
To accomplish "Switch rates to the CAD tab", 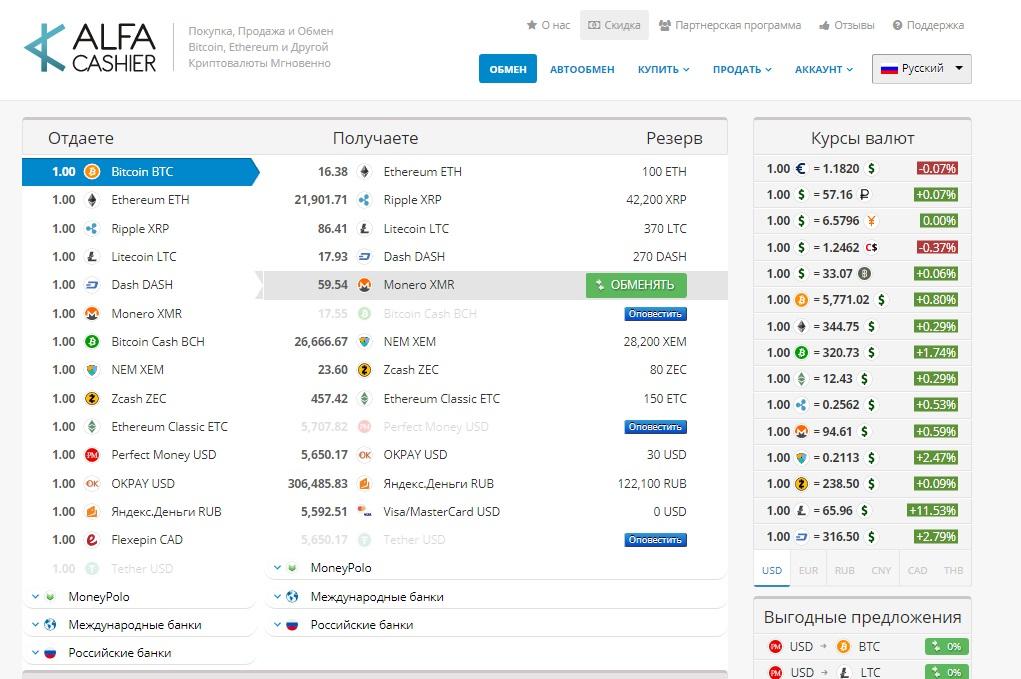I will pos(917,570).
